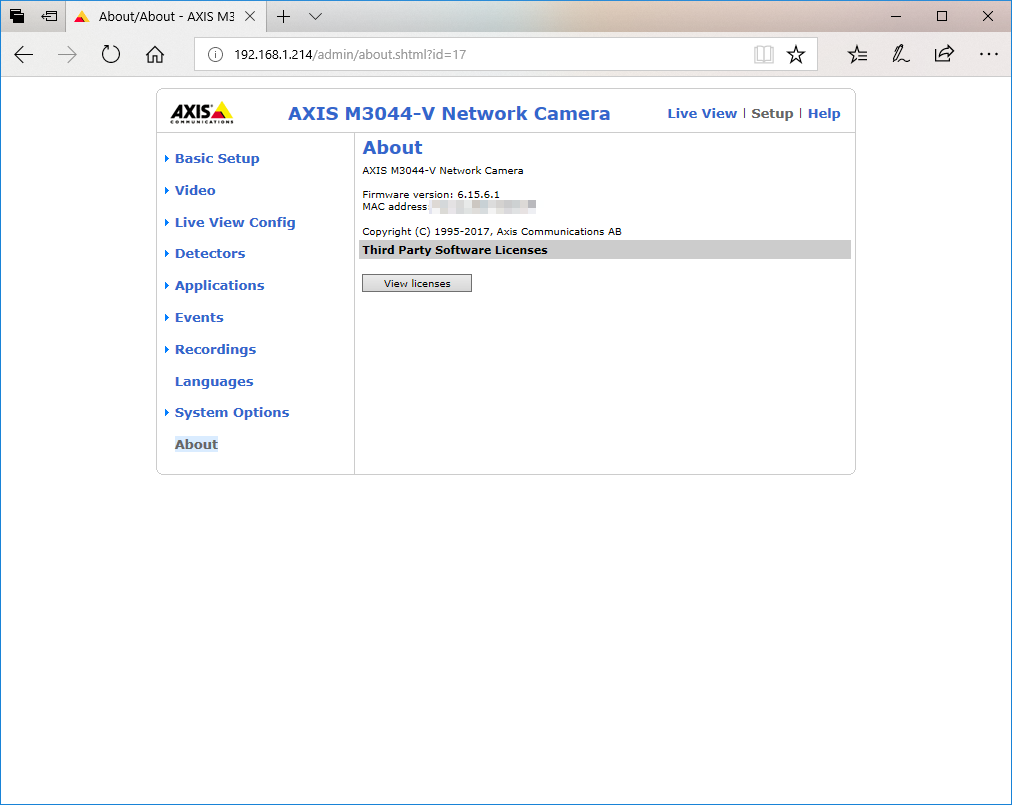
Task: Open the Events menu item
Action: (199, 318)
